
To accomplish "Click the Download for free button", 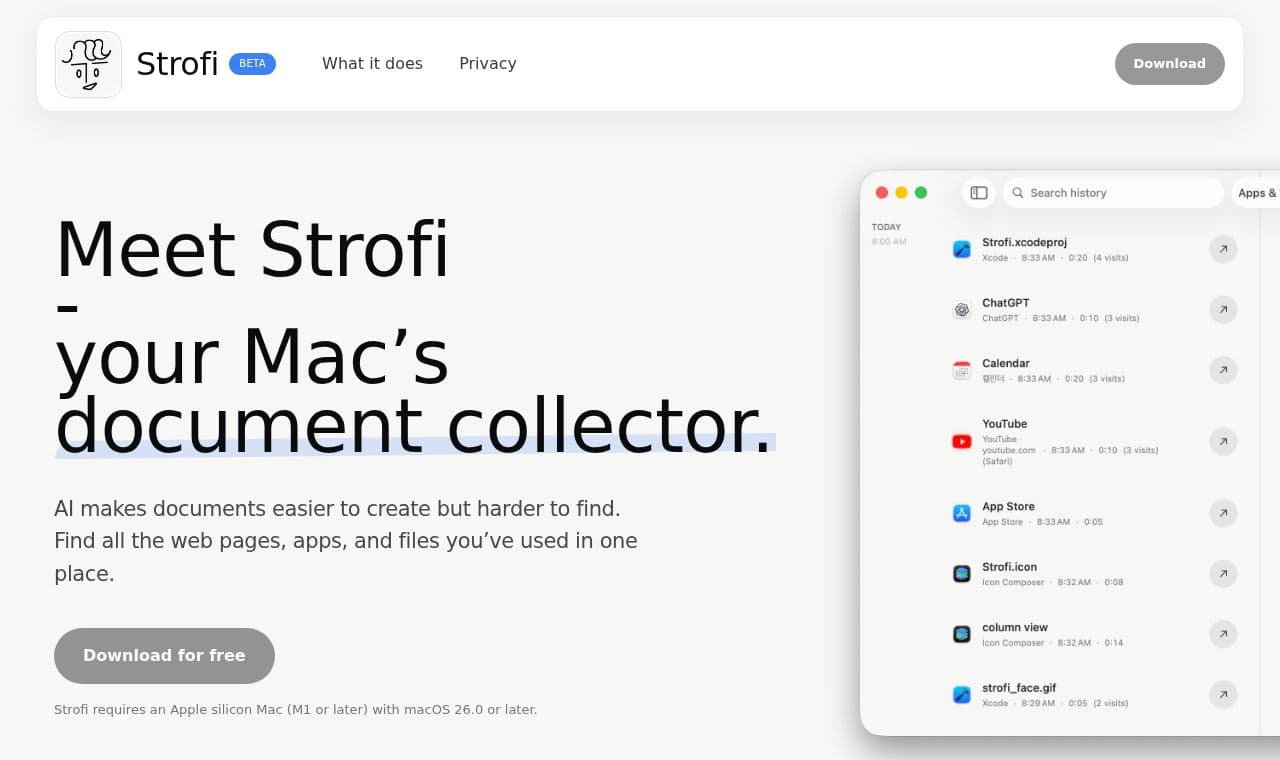I will click(164, 656).
